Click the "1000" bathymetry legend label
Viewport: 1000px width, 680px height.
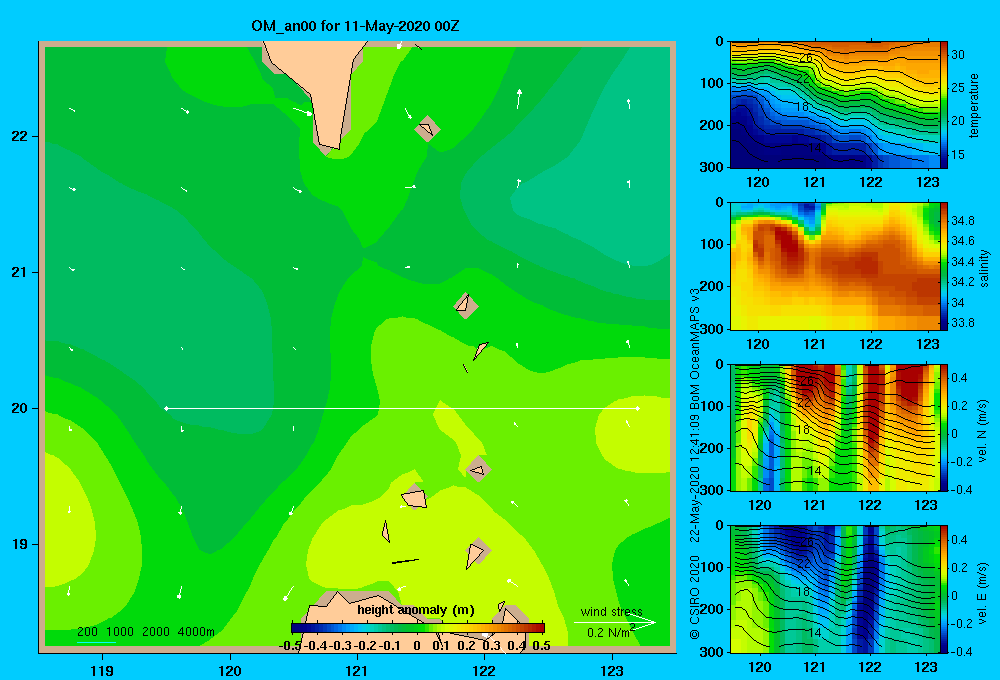click(120, 632)
